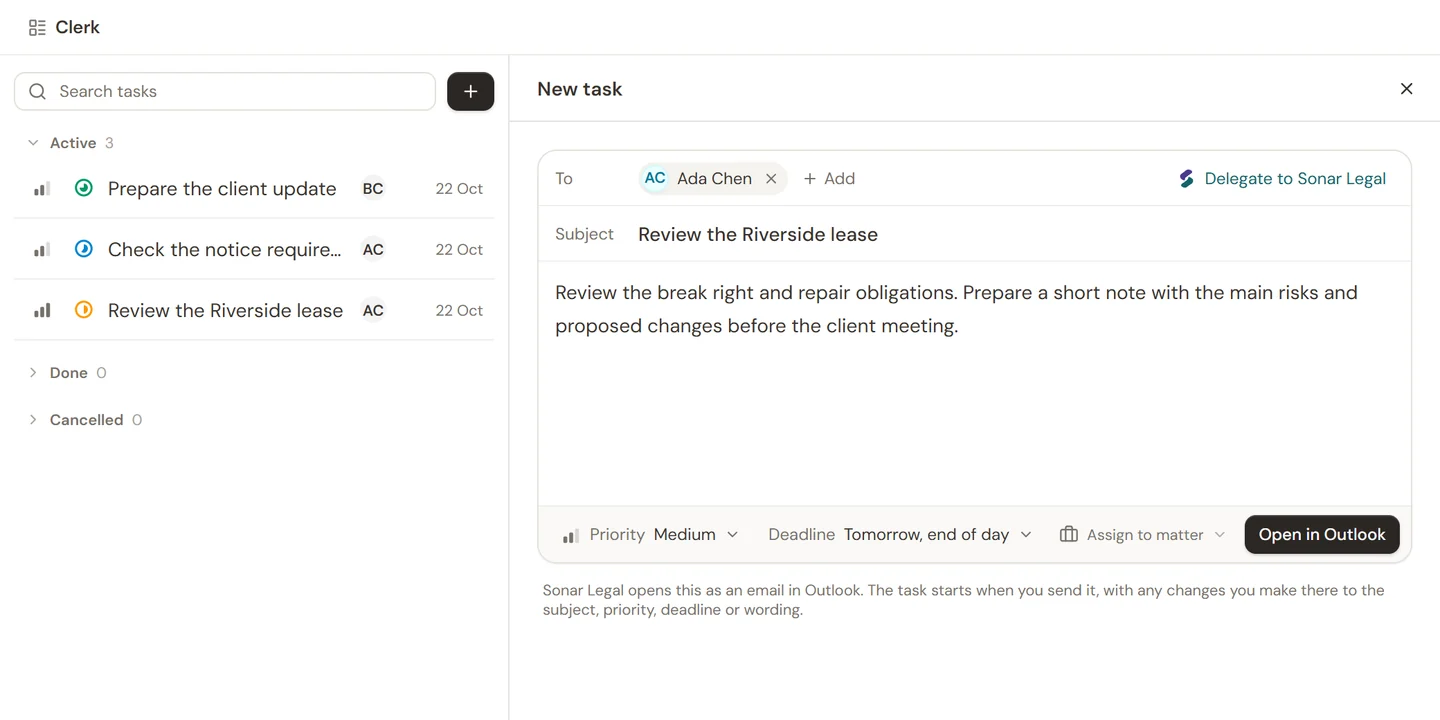
Task: Click the 22 Oct date on Review the Riverside lease
Action: click(x=459, y=310)
